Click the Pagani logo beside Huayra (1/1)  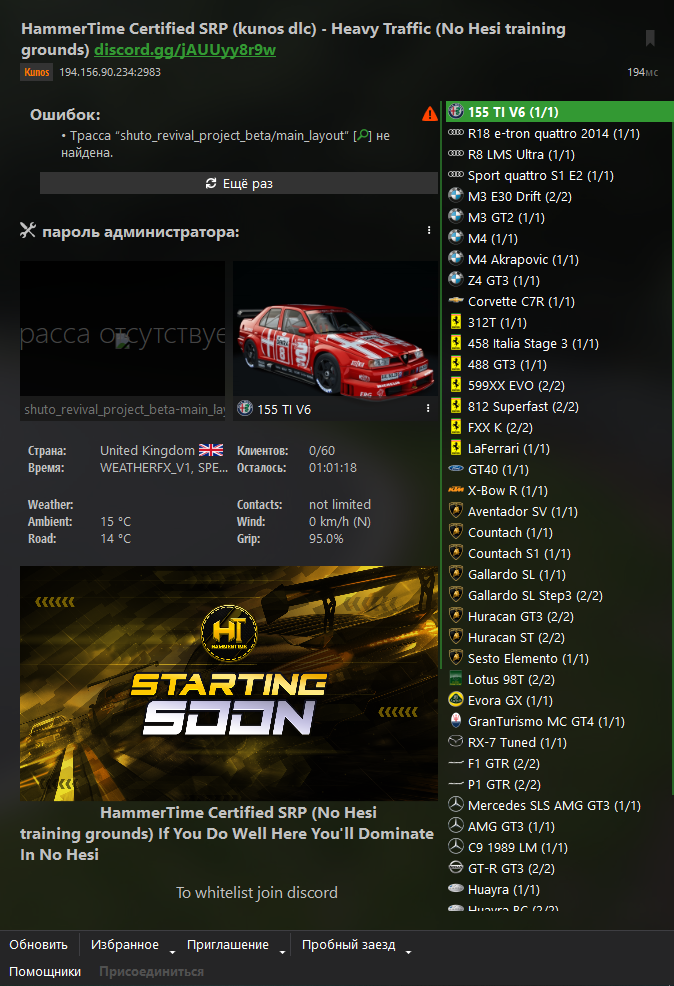point(456,889)
